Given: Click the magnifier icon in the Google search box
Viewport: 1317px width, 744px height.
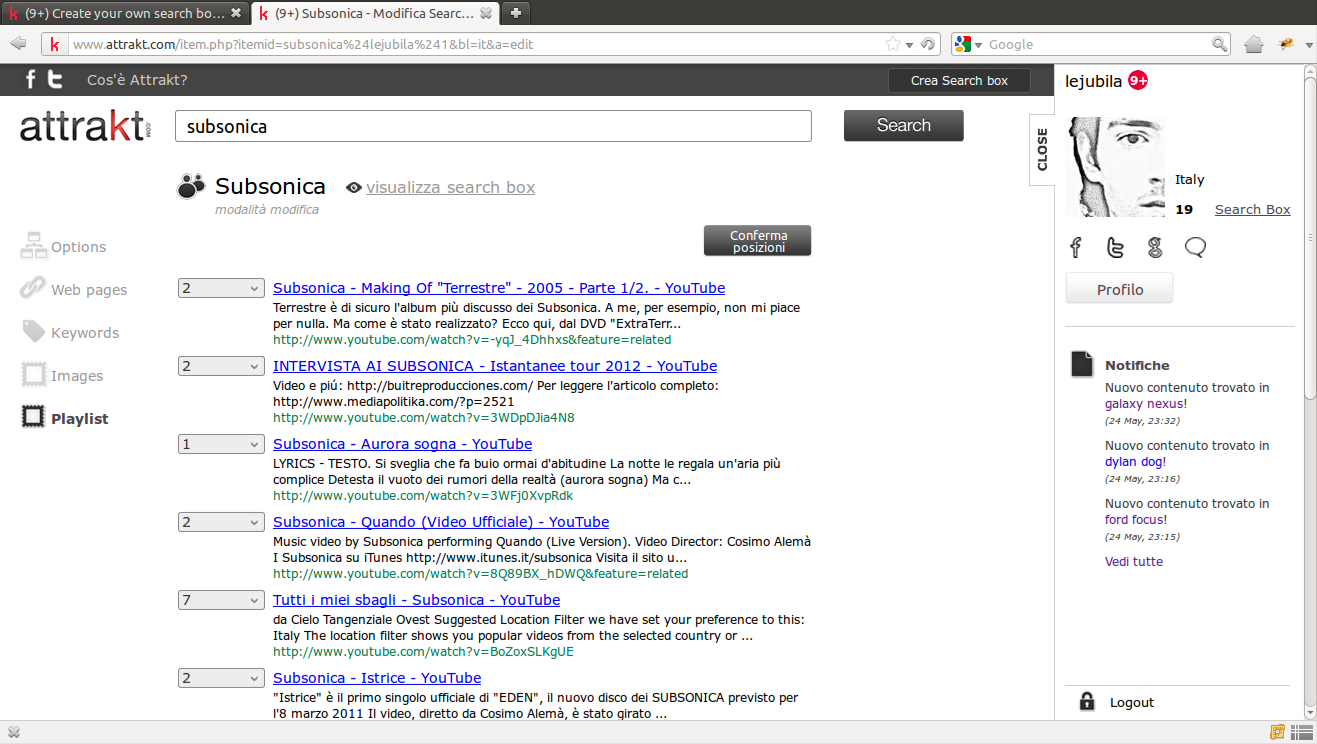Looking at the screenshot, I should [x=1219, y=44].
